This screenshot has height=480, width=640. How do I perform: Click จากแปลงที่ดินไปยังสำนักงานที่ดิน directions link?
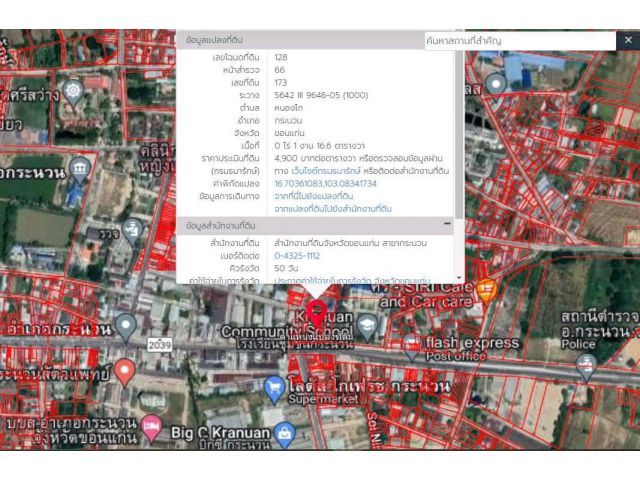(x=333, y=209)
